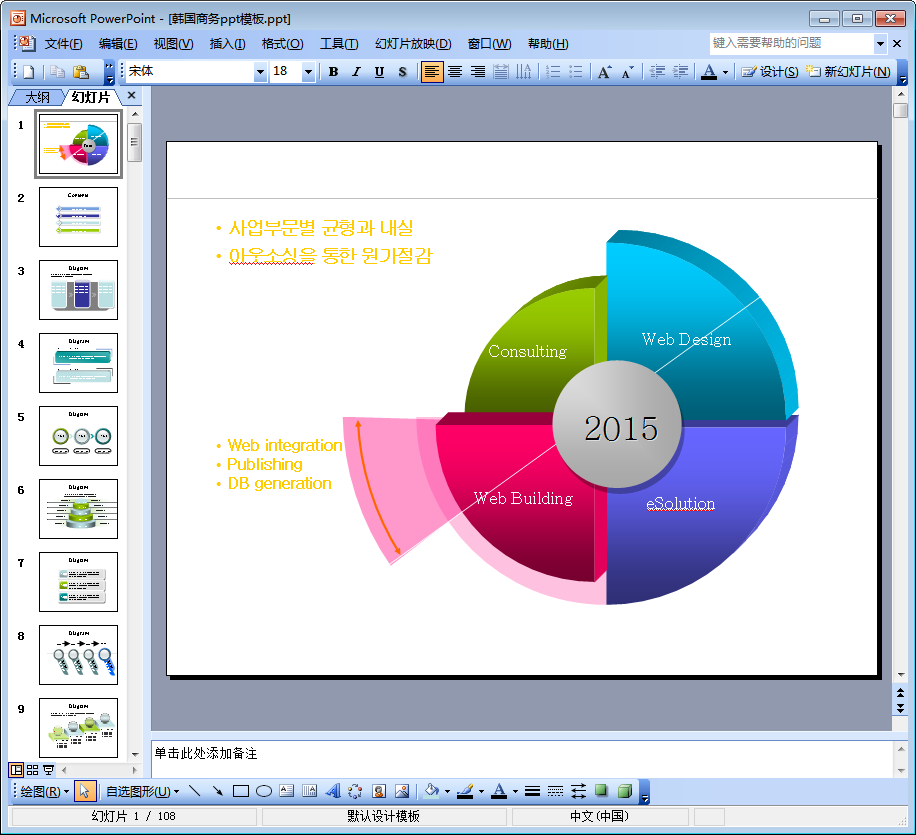This screenshot has width=916, height=835.
Task: Select slide 5 thumbnail
Action: (x=78, y=436)
